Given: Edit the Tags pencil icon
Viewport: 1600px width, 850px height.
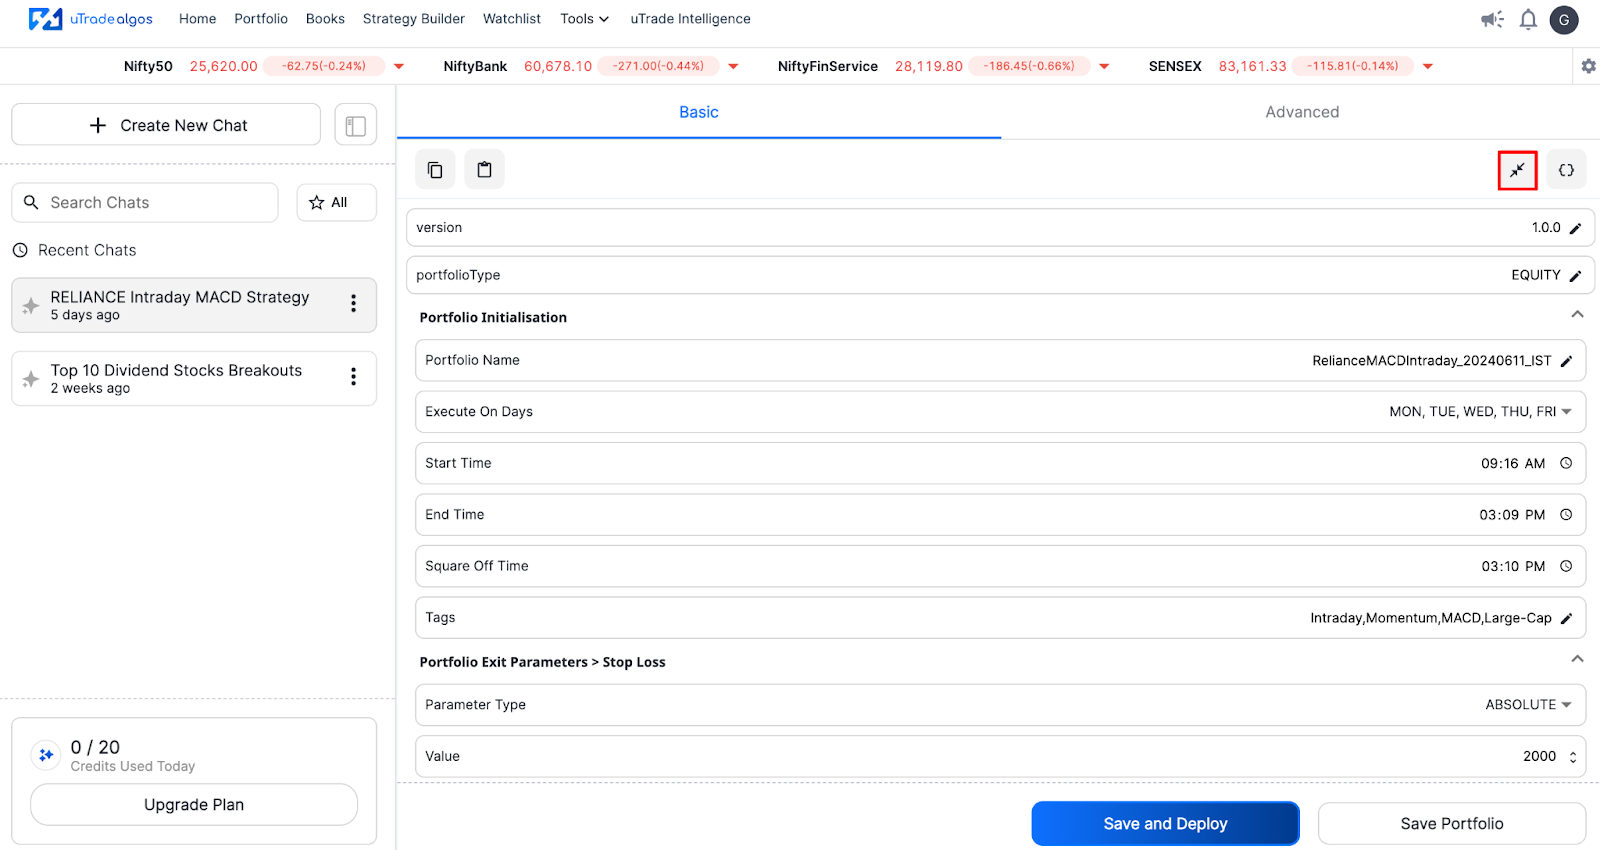Looking at the screenshot, I should [1566, 618].
